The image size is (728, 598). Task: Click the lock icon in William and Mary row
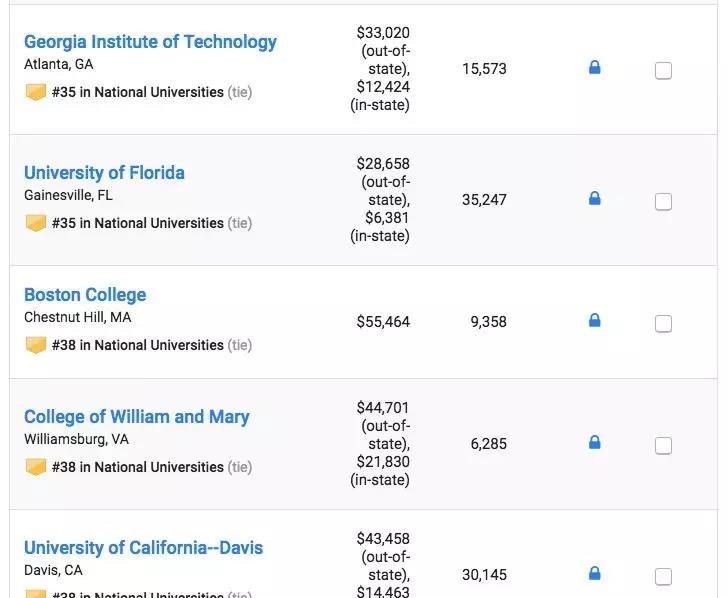click(x=594, y=442)
